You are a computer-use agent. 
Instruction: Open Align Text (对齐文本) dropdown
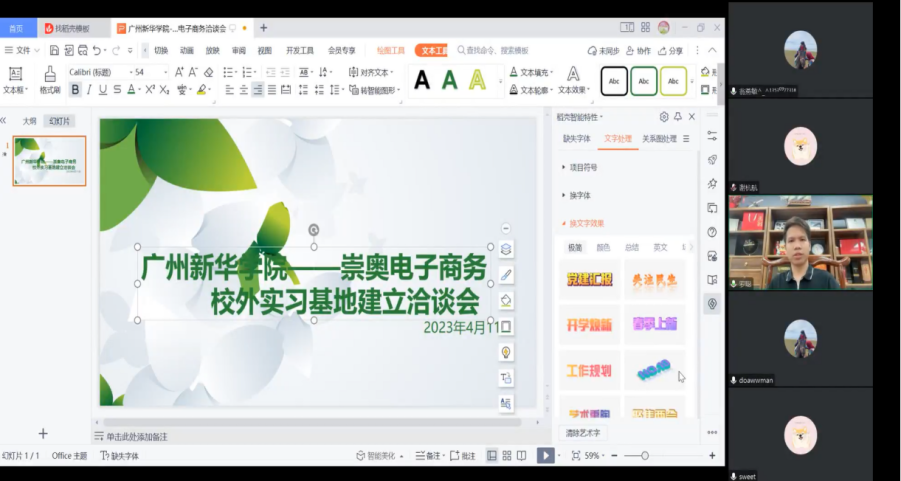(x=371, y=72)
